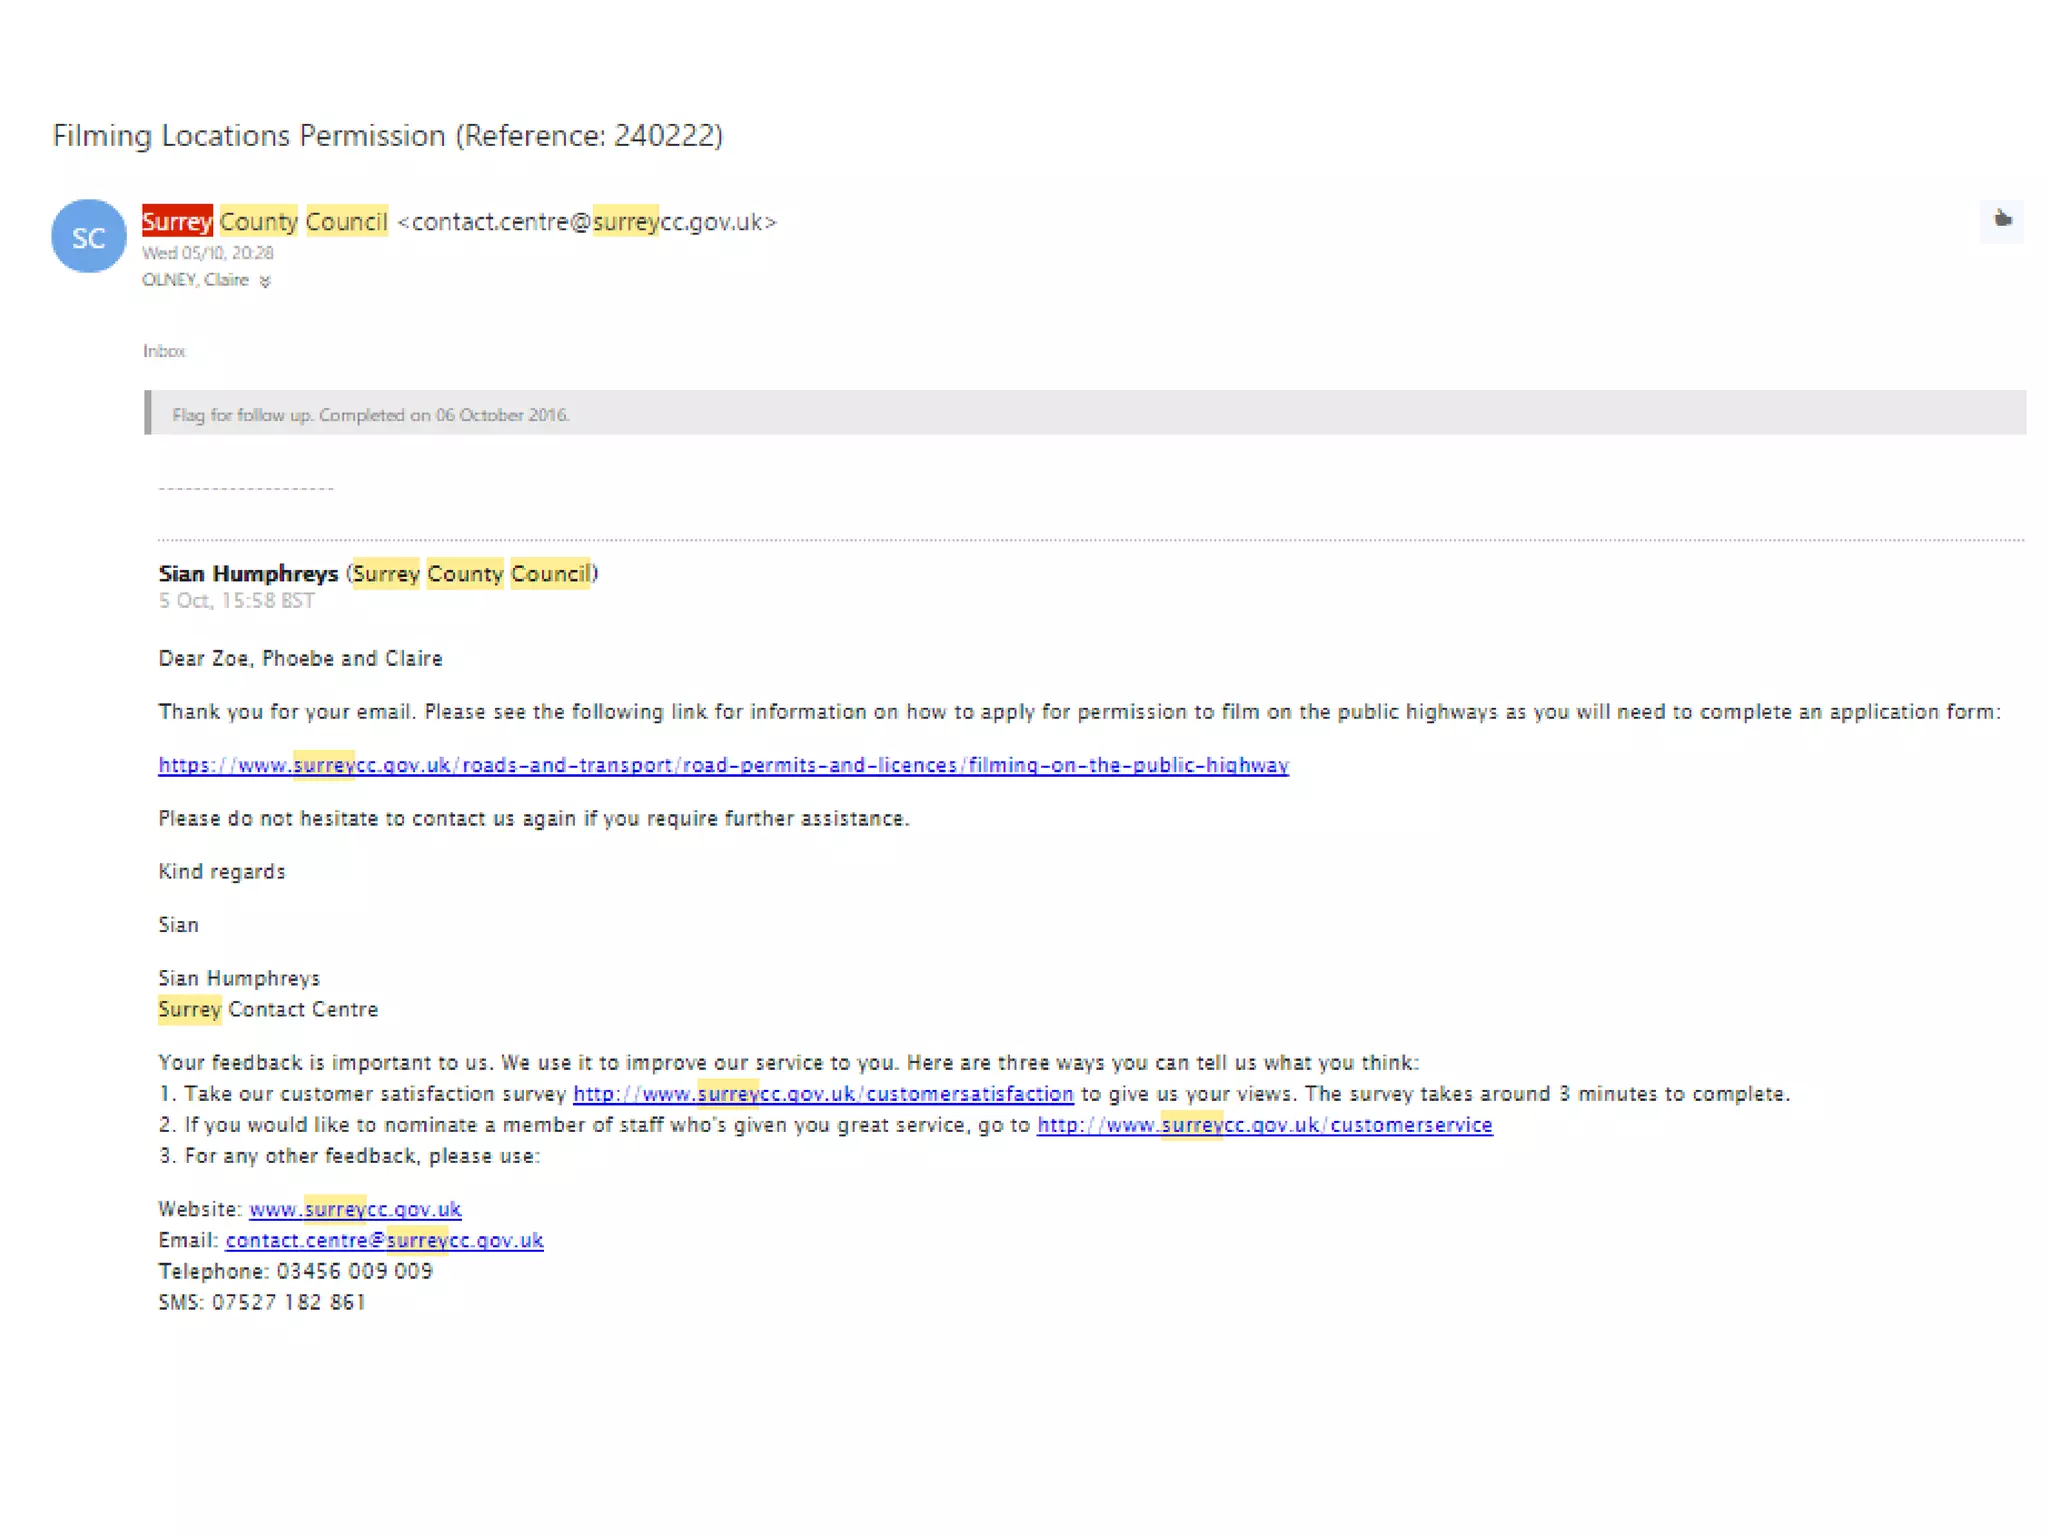Image resolution: width=2048 pixels, height=1536 pixels.
Task: Click the Email contact.centre link in signature
Action: click(x=384, y=1241)
